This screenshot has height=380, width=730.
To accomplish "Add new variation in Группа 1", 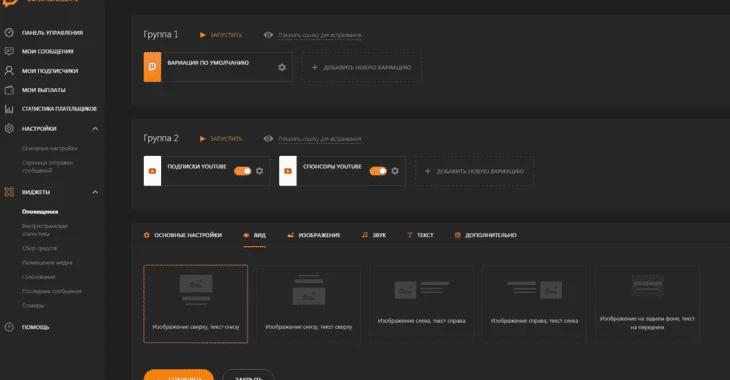I will tap(362, 68).
